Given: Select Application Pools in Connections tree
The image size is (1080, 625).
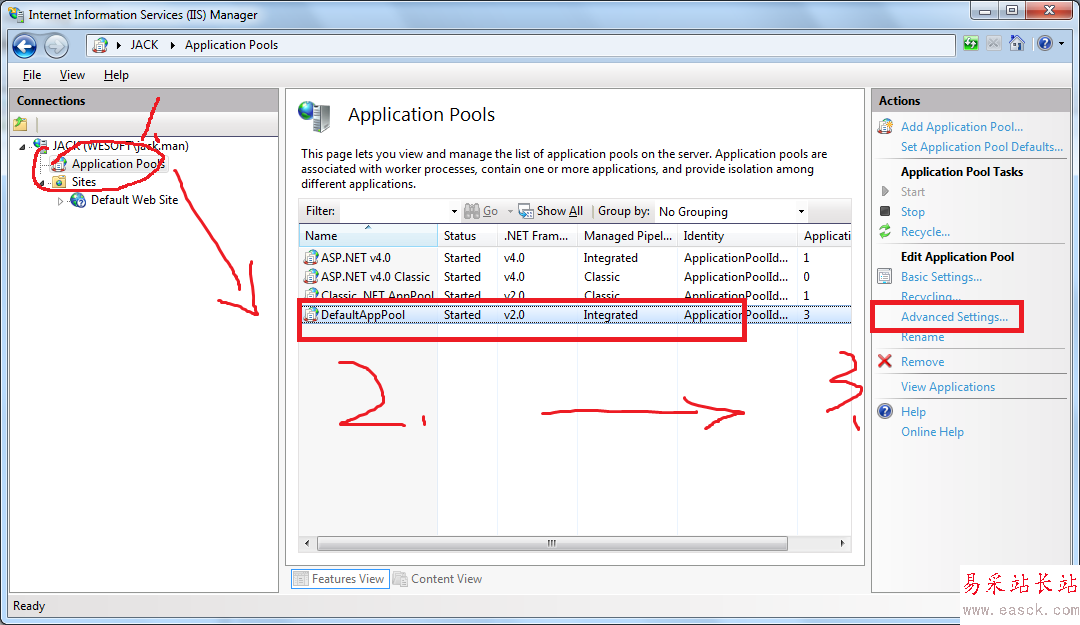Looking at the screenshot, I should tap(117, 164).
